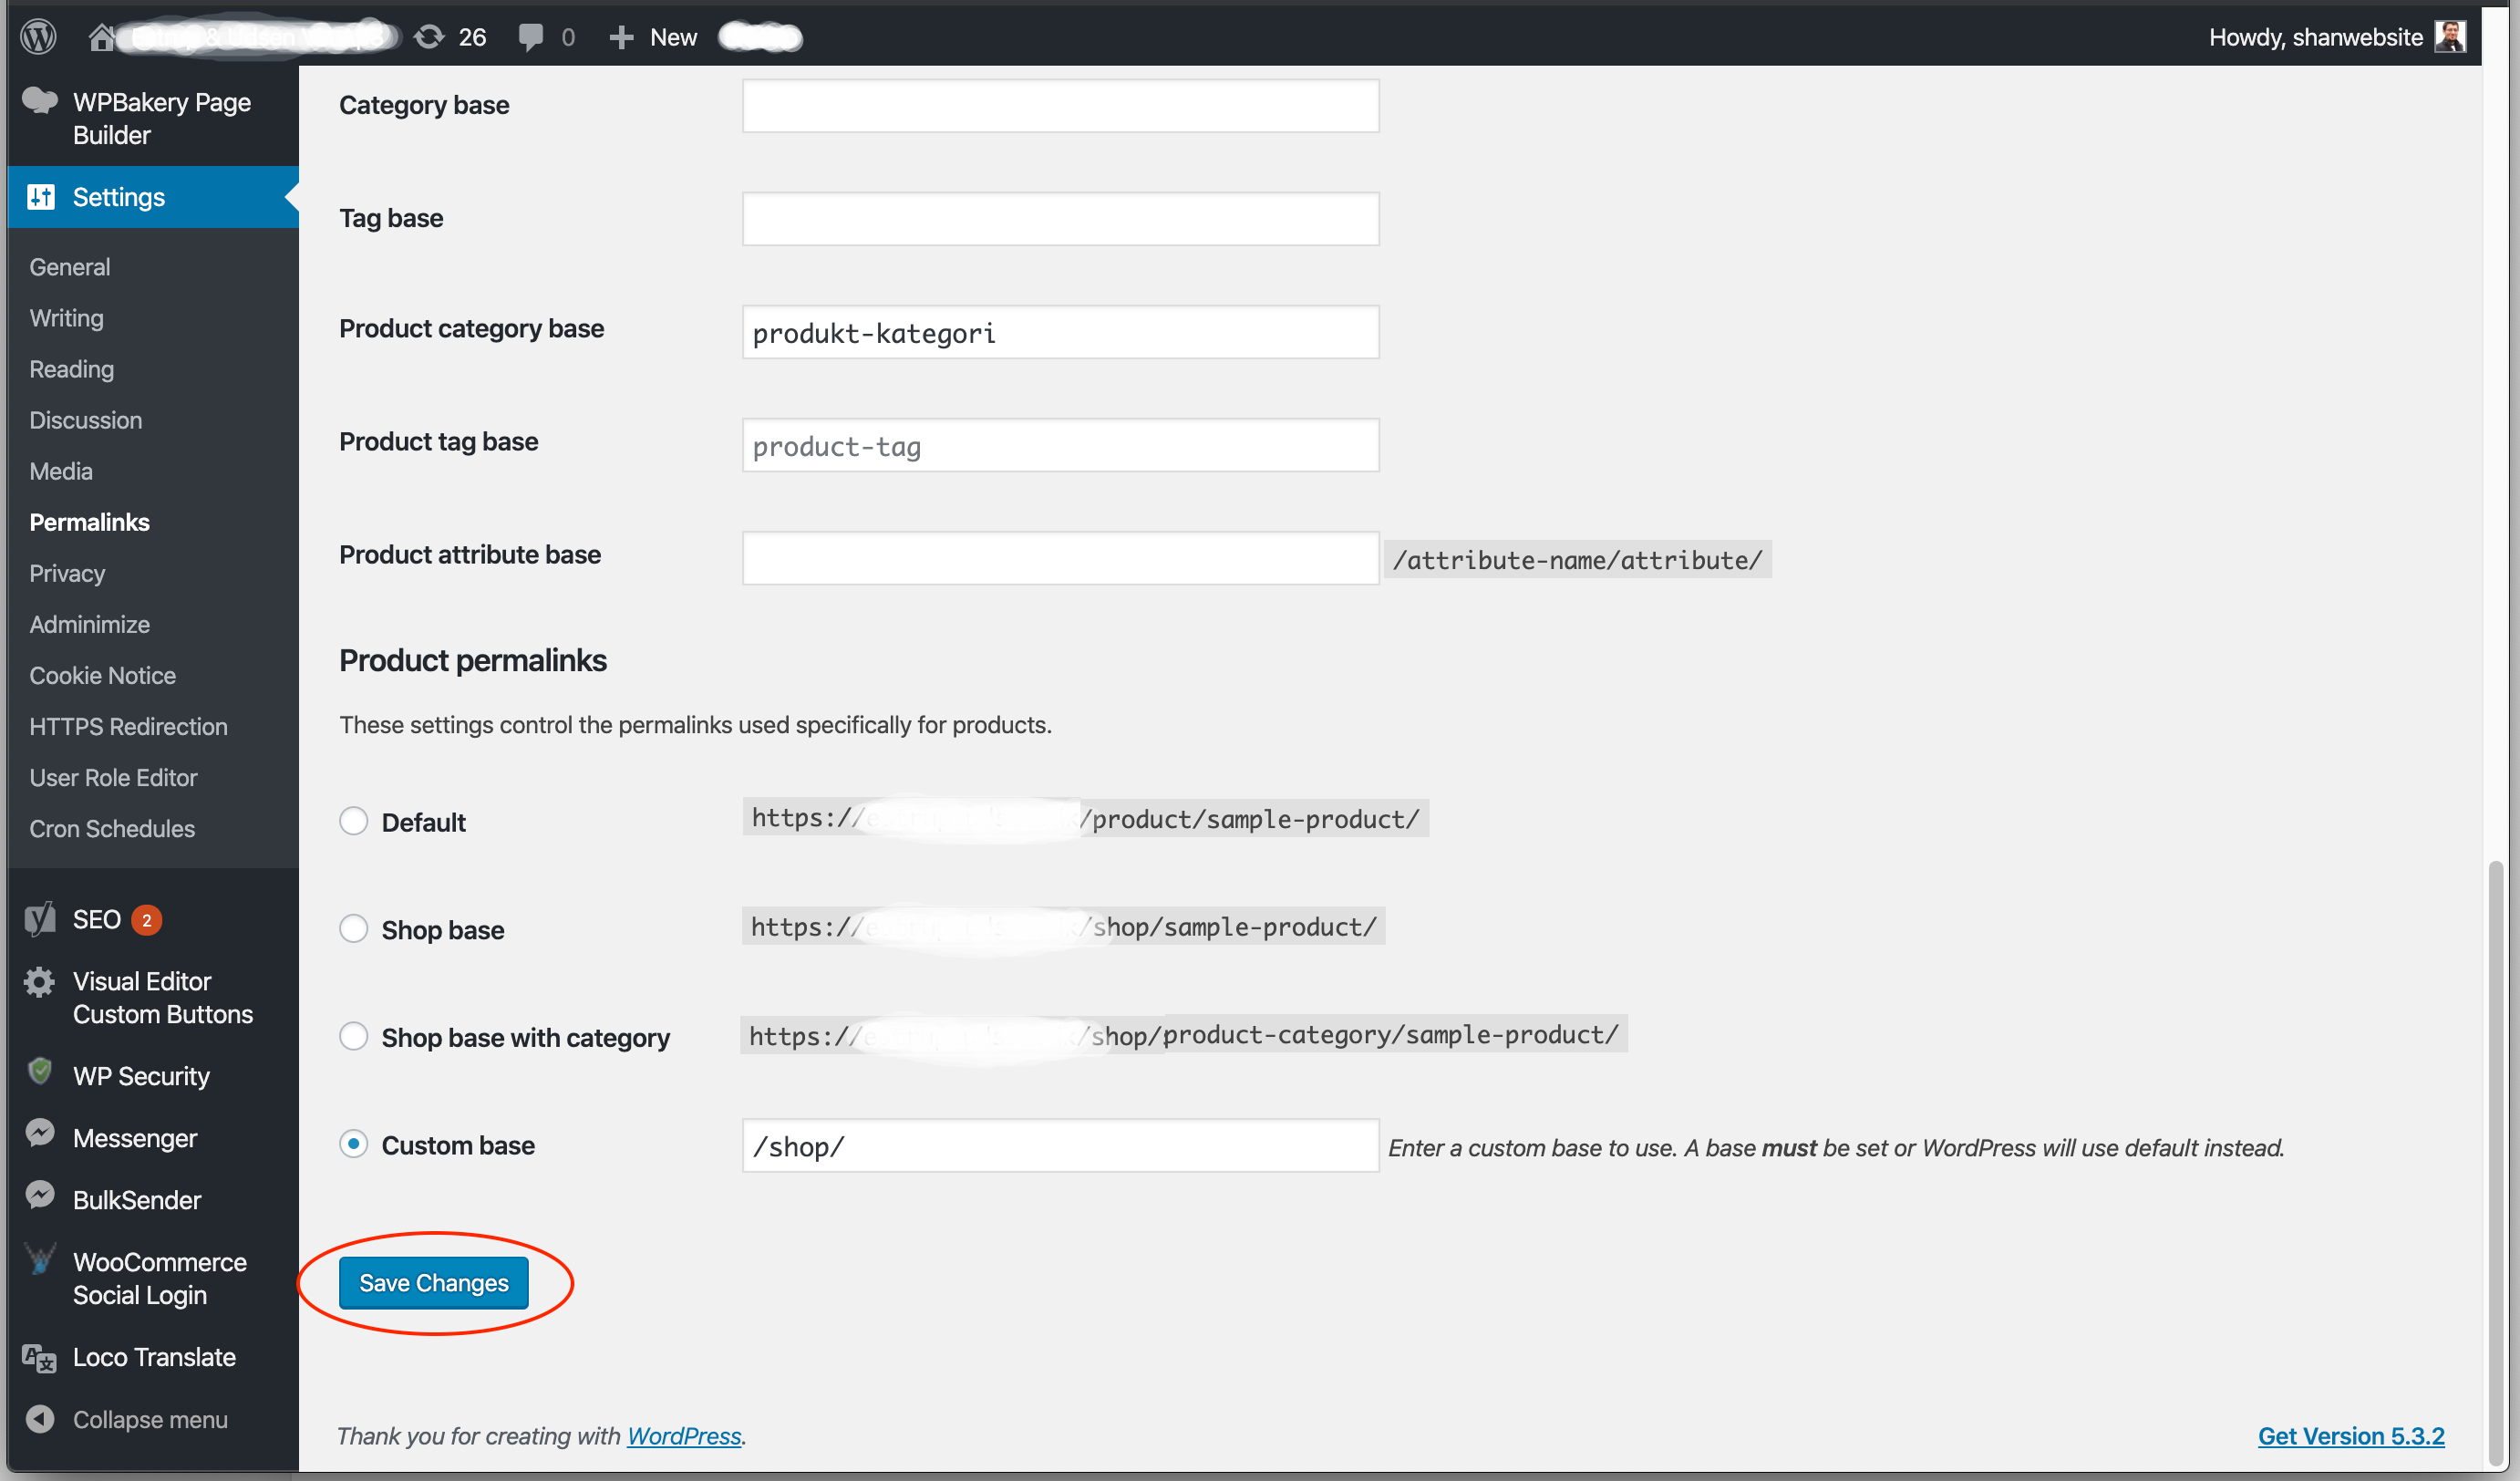
Task: Click the Messenger sidebar icon
Action: 40,1135
